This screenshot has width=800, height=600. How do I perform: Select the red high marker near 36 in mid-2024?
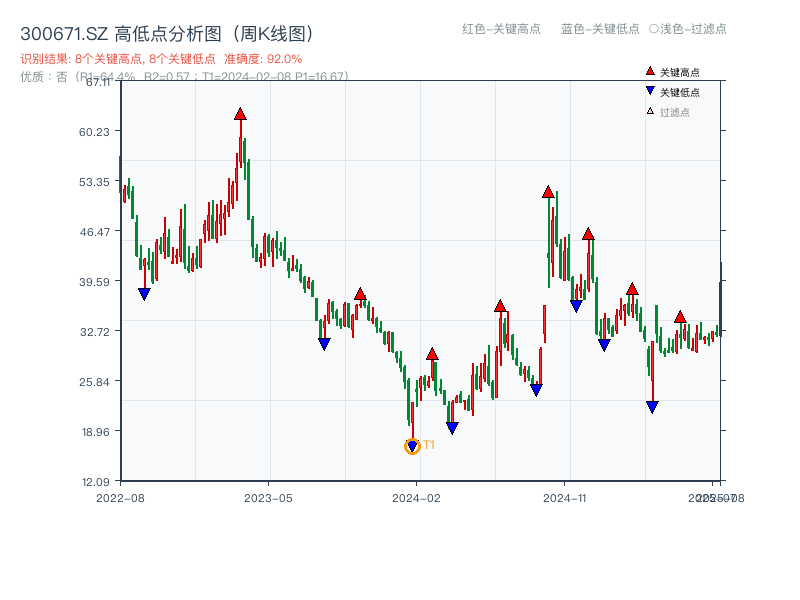tap(500, 306)
